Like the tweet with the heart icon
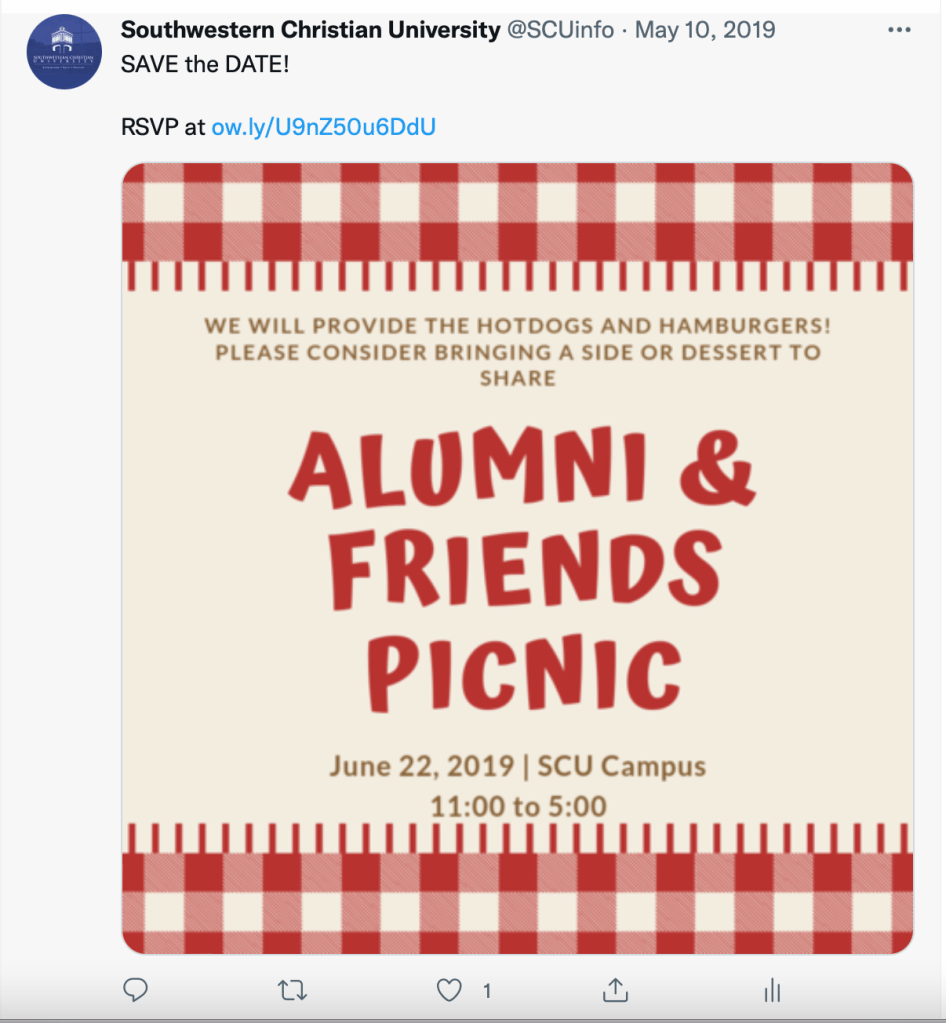This screenshot has width=946, height=1023. coord(450,990)
